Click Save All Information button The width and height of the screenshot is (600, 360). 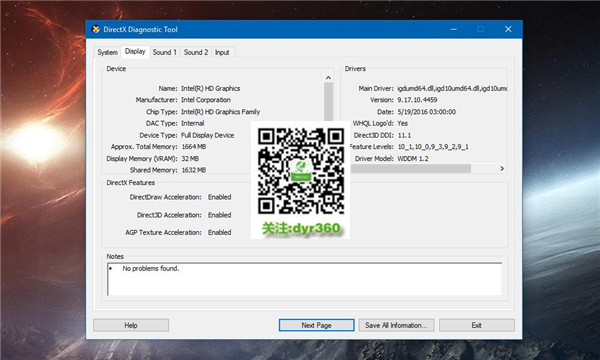[396, 325]
